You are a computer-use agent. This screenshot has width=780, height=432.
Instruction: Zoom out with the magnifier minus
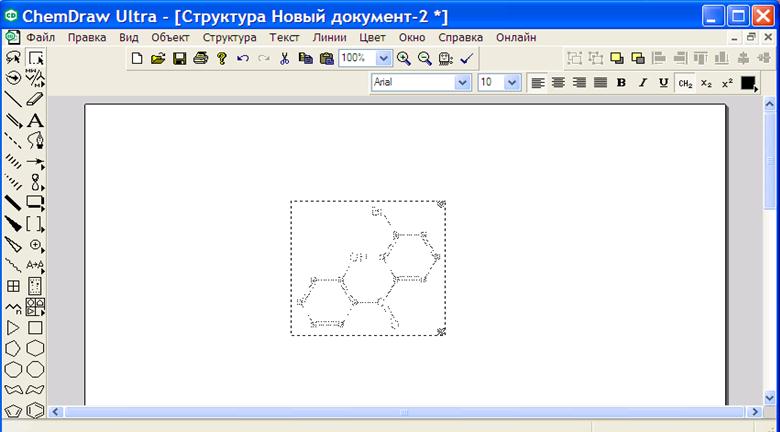pyautogui.click(x=424, y=58)
